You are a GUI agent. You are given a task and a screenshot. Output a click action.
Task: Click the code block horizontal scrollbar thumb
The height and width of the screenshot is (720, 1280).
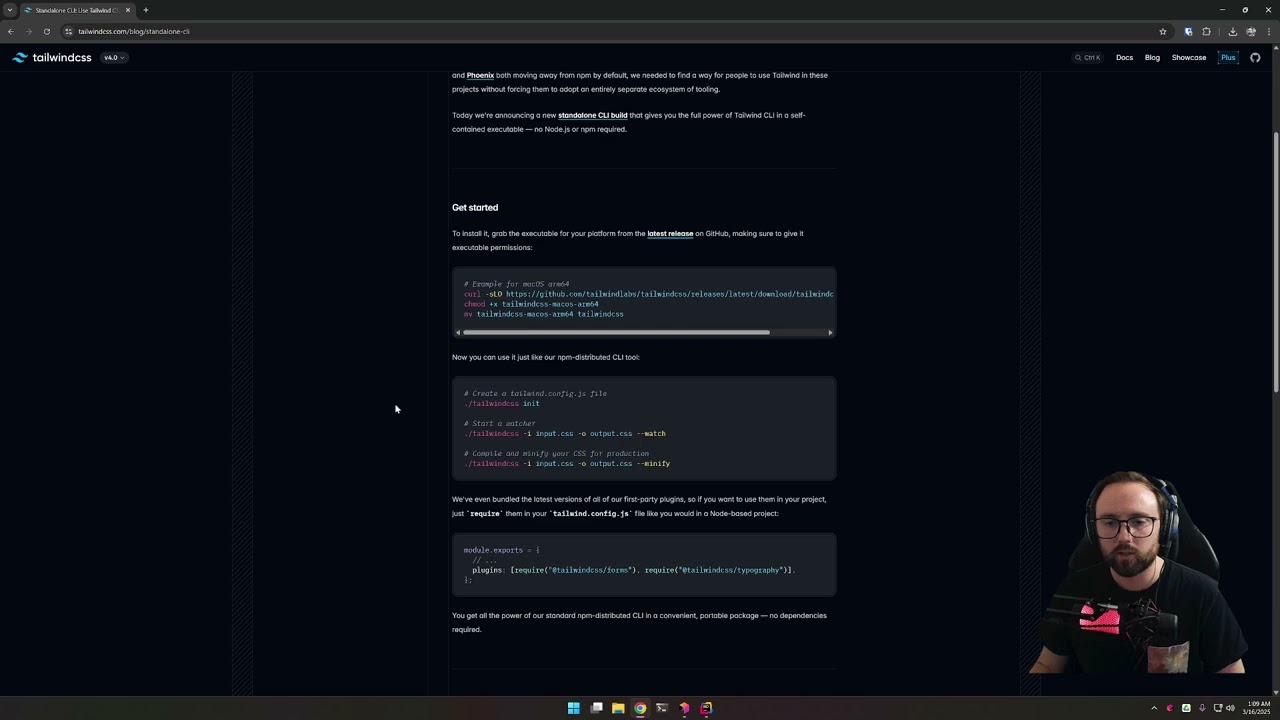616,332
